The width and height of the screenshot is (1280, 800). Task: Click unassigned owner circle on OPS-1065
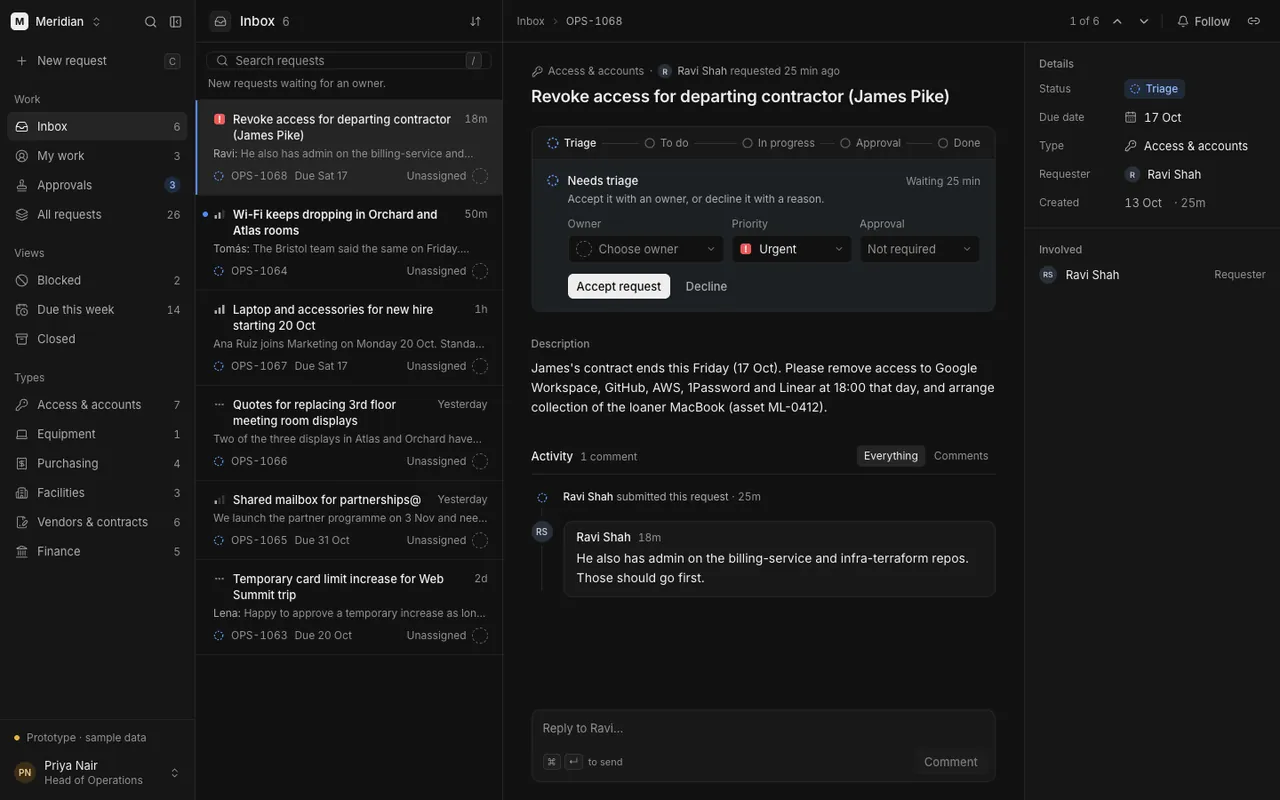480,540
